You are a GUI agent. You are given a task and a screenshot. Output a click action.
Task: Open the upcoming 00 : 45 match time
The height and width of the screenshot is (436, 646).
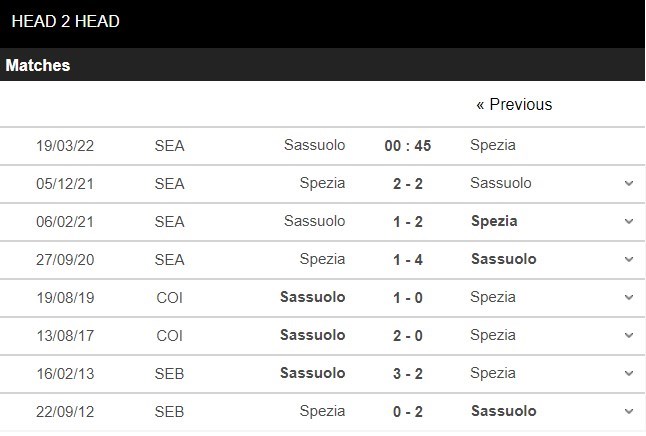407,145
